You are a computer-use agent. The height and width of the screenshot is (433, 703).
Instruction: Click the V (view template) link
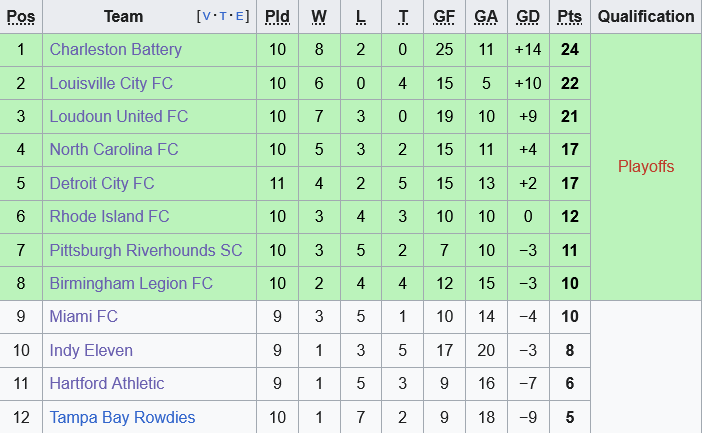coord(205,17)
